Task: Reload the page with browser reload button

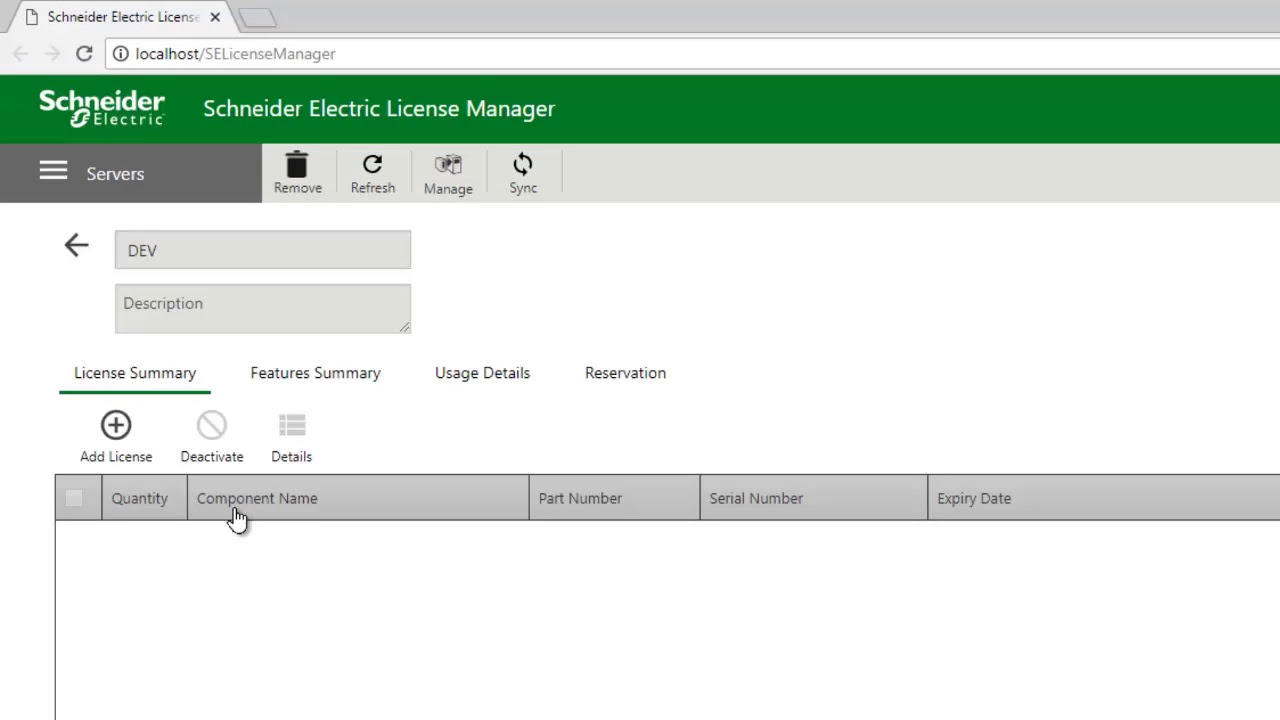Action: tap(84, 53)
